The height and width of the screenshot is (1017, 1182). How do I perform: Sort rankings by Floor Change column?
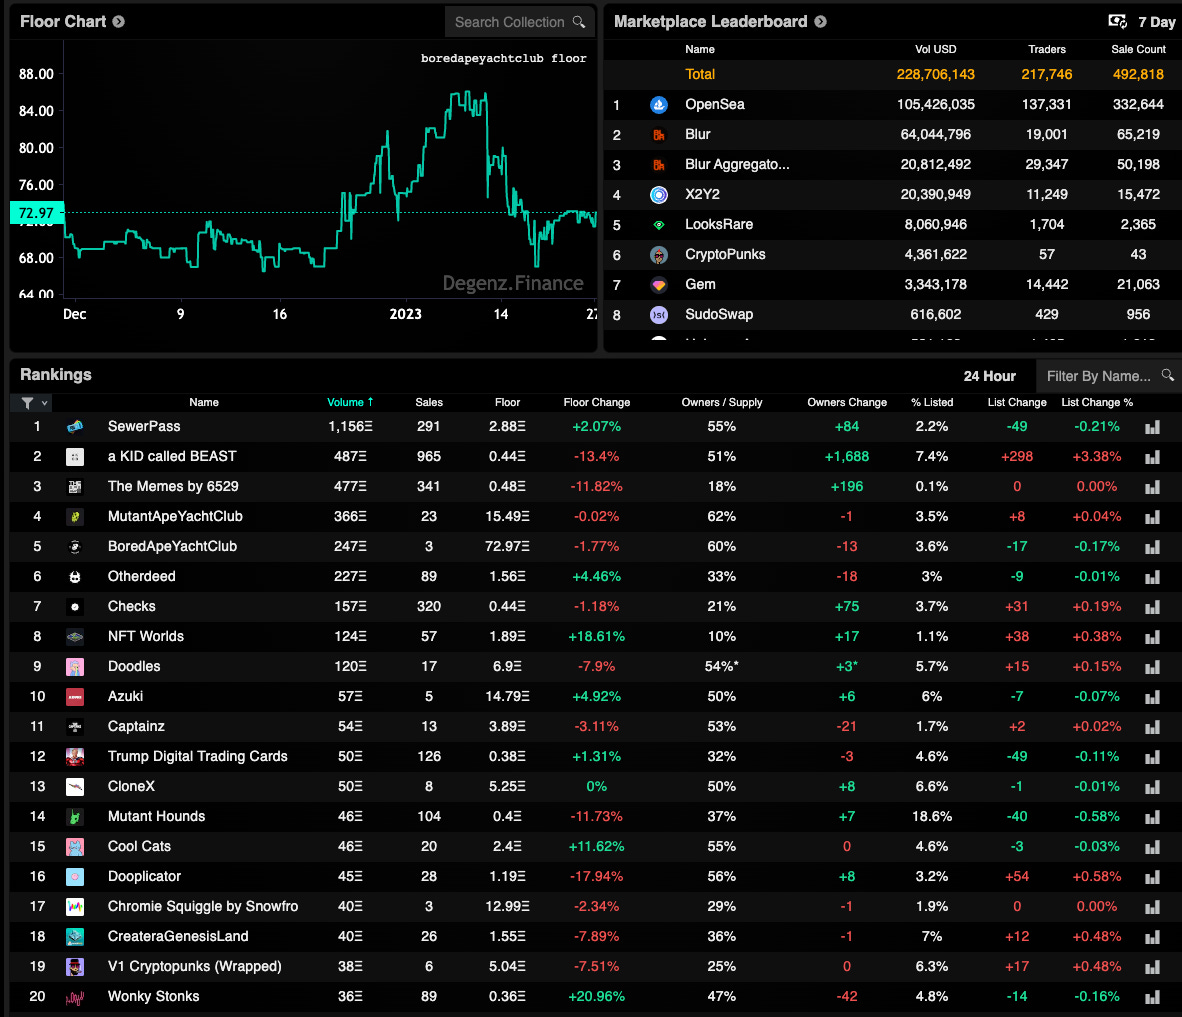point(596,403)
